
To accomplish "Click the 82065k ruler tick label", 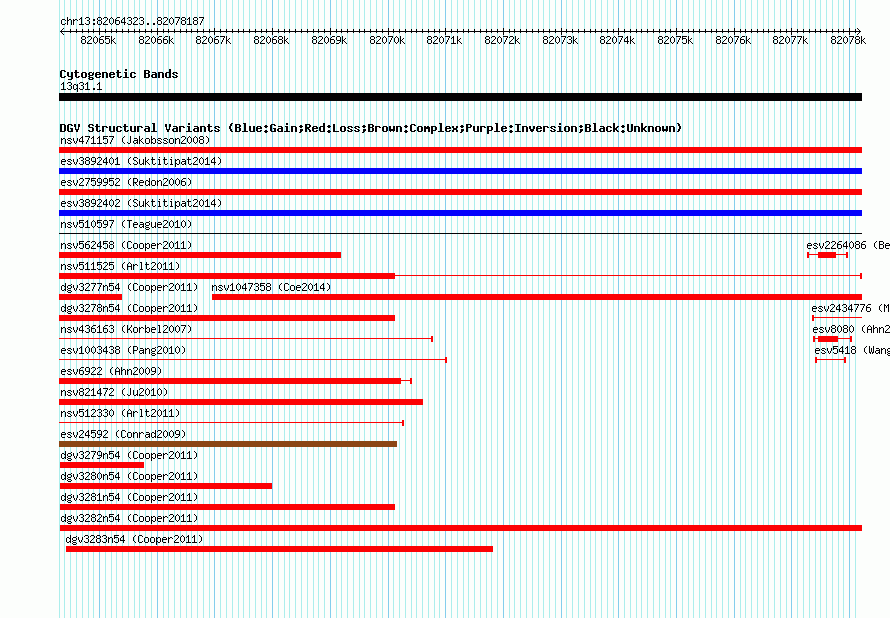I will tap(98, 40).
